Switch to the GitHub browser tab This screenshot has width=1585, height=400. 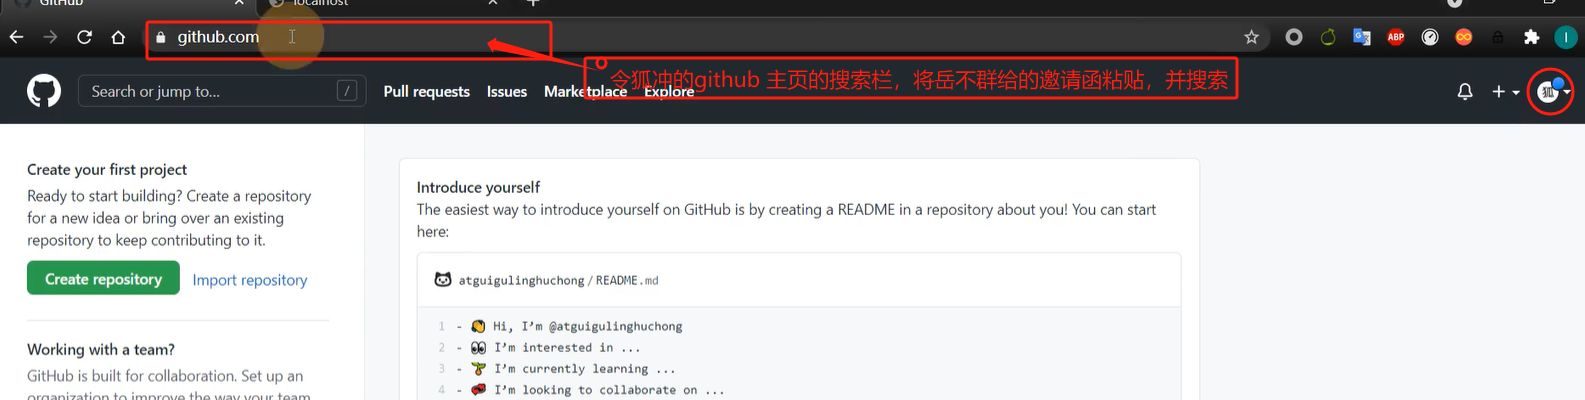pos(125,3)
